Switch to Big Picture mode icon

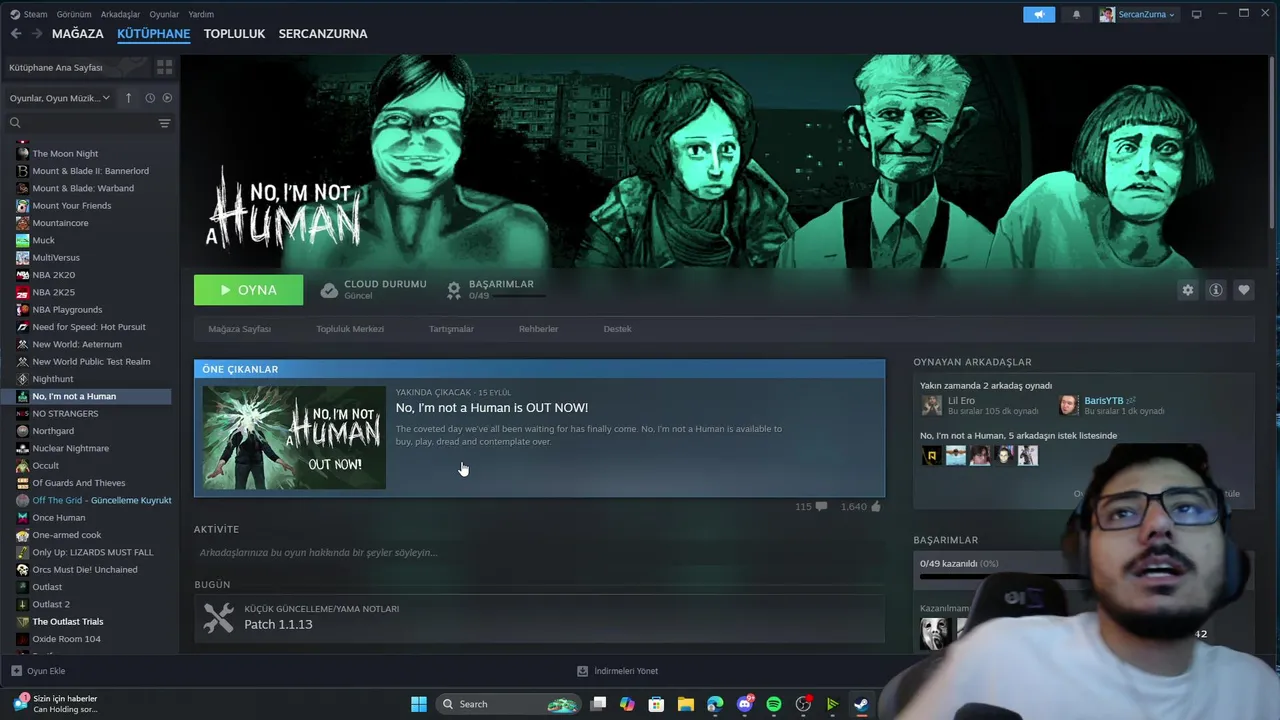click(1196, 14)
